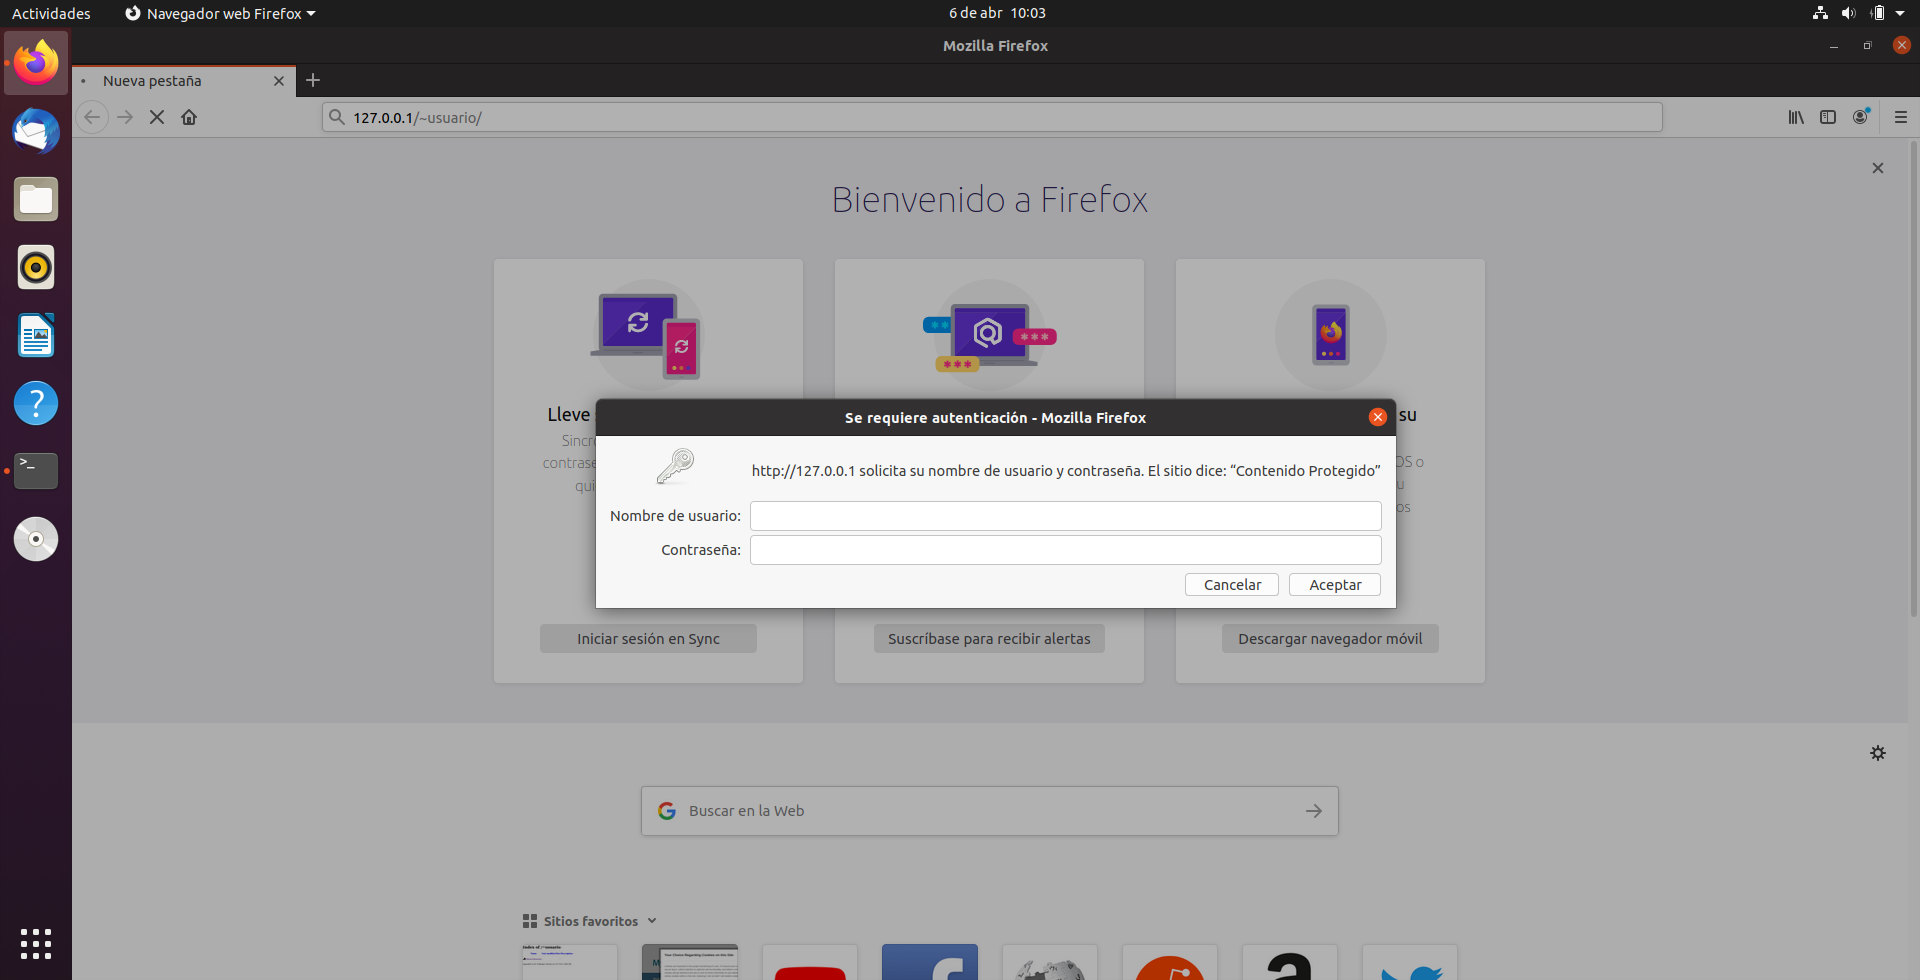Click the network icon in top bar
The image size is (1920, 980).
coord(1820,13)
